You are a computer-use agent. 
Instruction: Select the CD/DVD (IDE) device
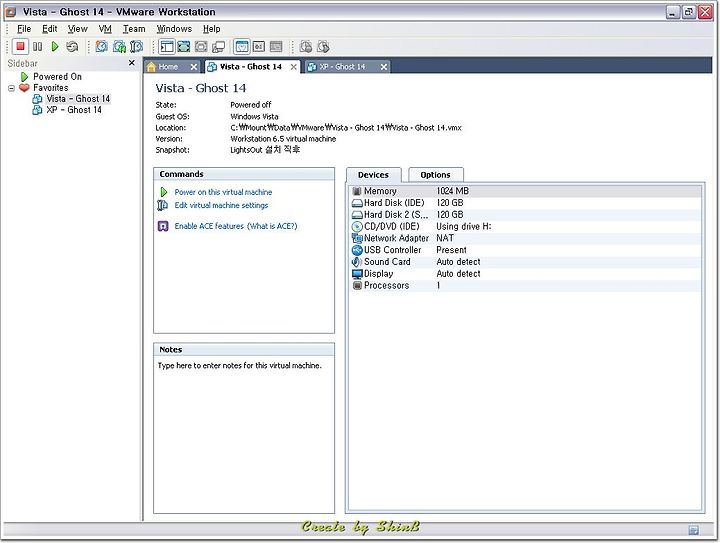click(x=526, y=226)
